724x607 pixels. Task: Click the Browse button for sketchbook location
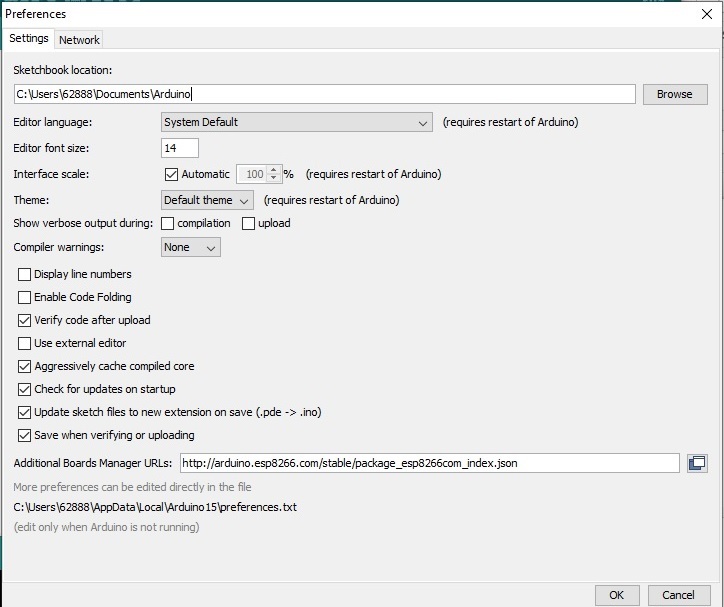675,94
